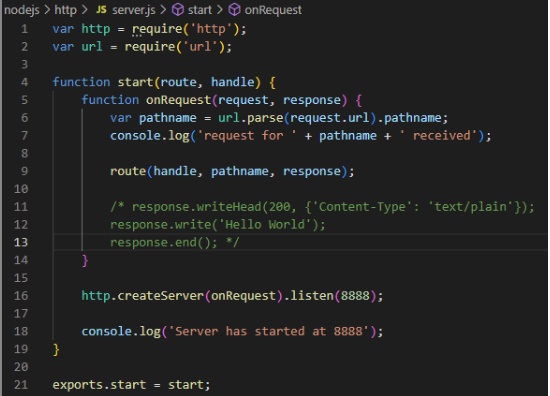The image size is (550, 396).
Task: Select server.js in the breadcrumb
Action: point(134,10)
